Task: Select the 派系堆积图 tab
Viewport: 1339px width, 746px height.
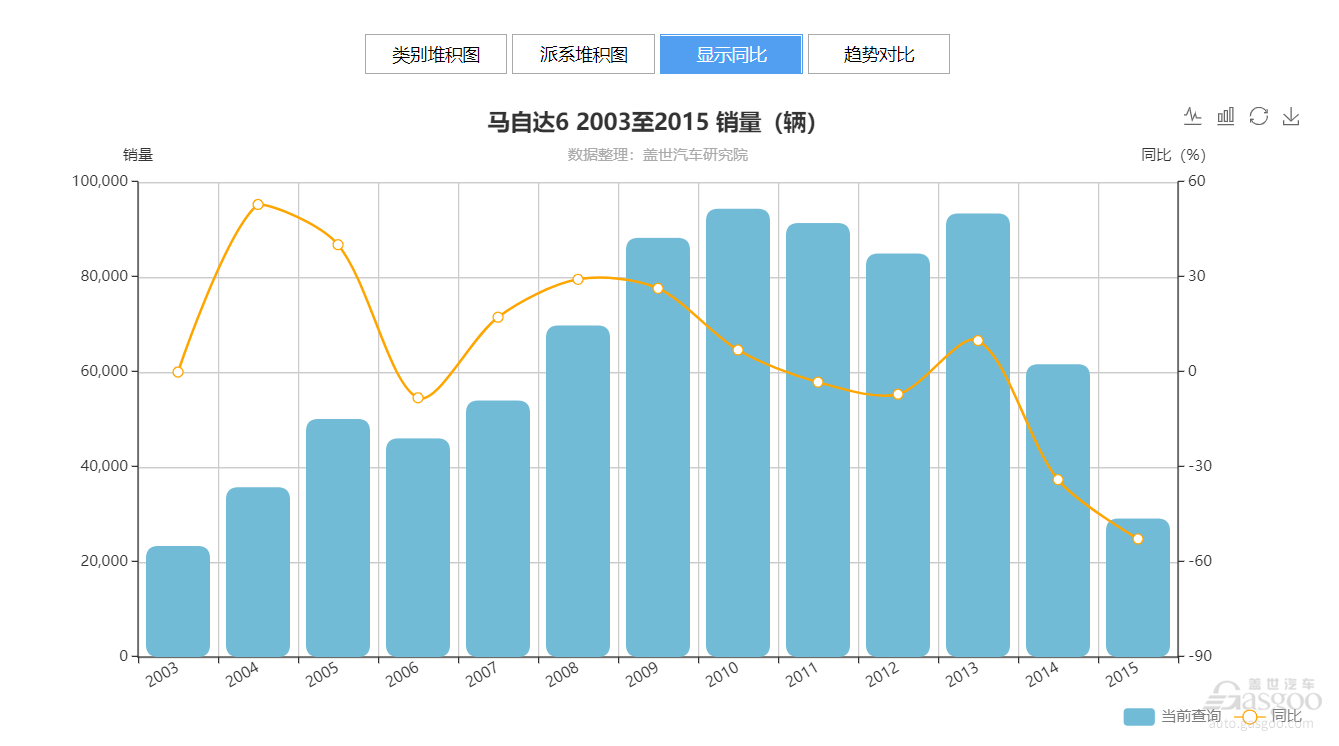Action: coord(583,54)
